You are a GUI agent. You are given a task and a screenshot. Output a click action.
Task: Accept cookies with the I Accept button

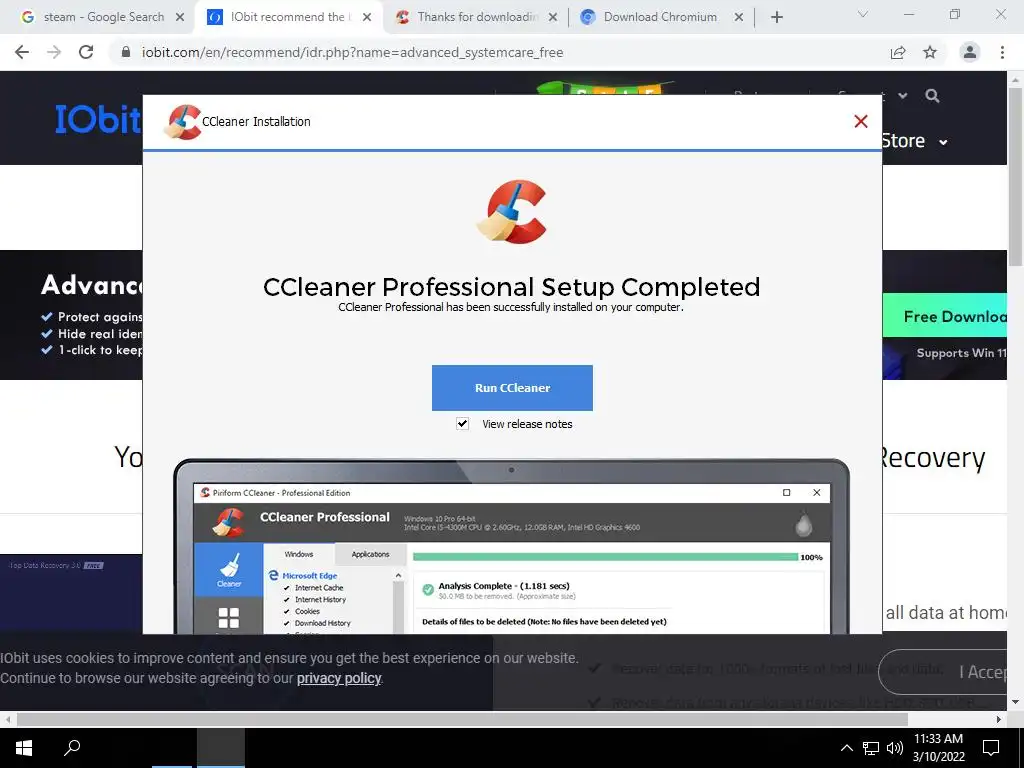point(942,671)
